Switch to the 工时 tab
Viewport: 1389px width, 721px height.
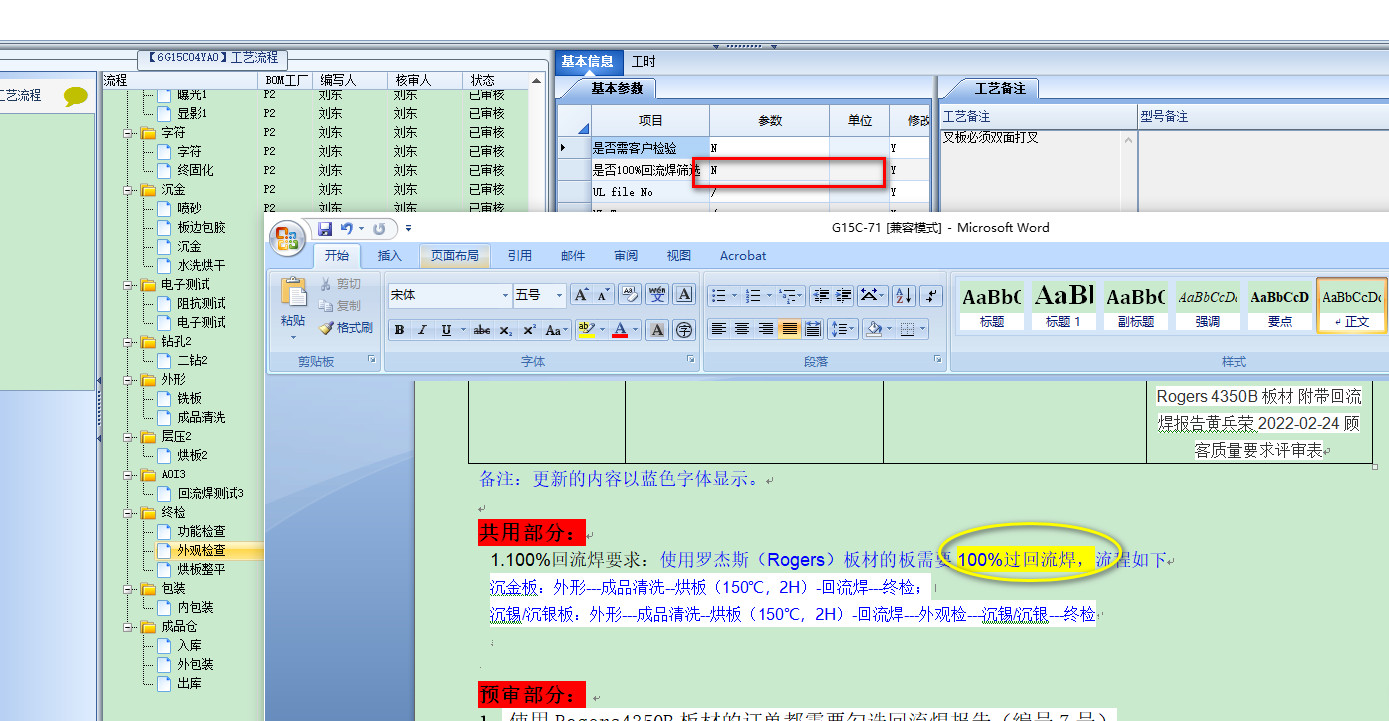644,61
